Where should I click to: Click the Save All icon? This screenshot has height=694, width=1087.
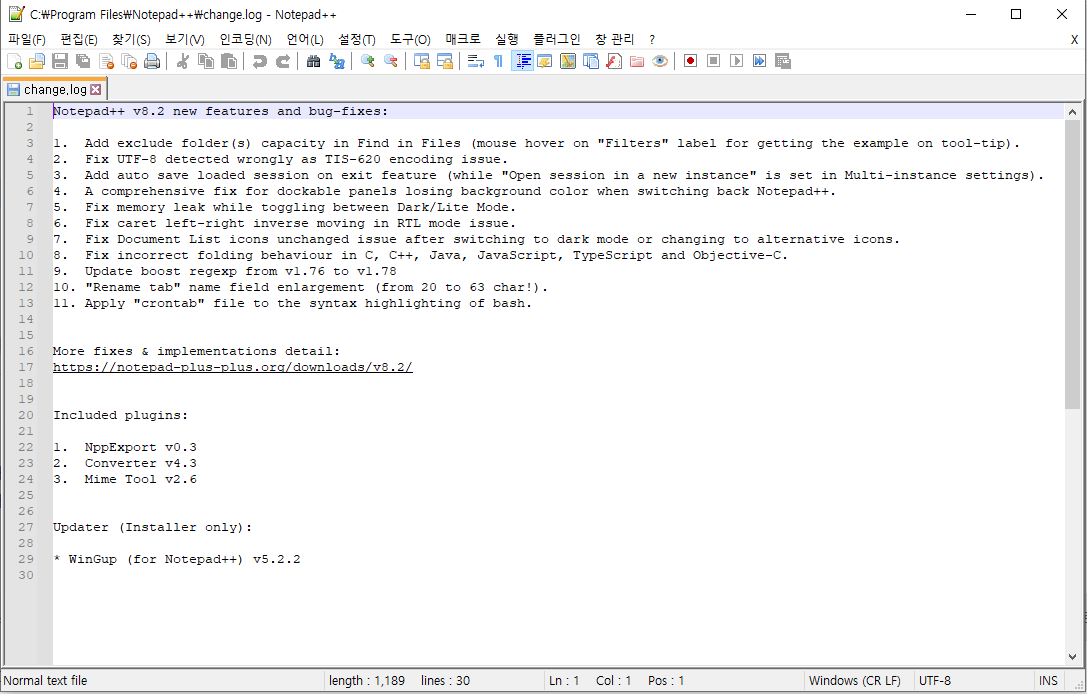click(83, 61)
